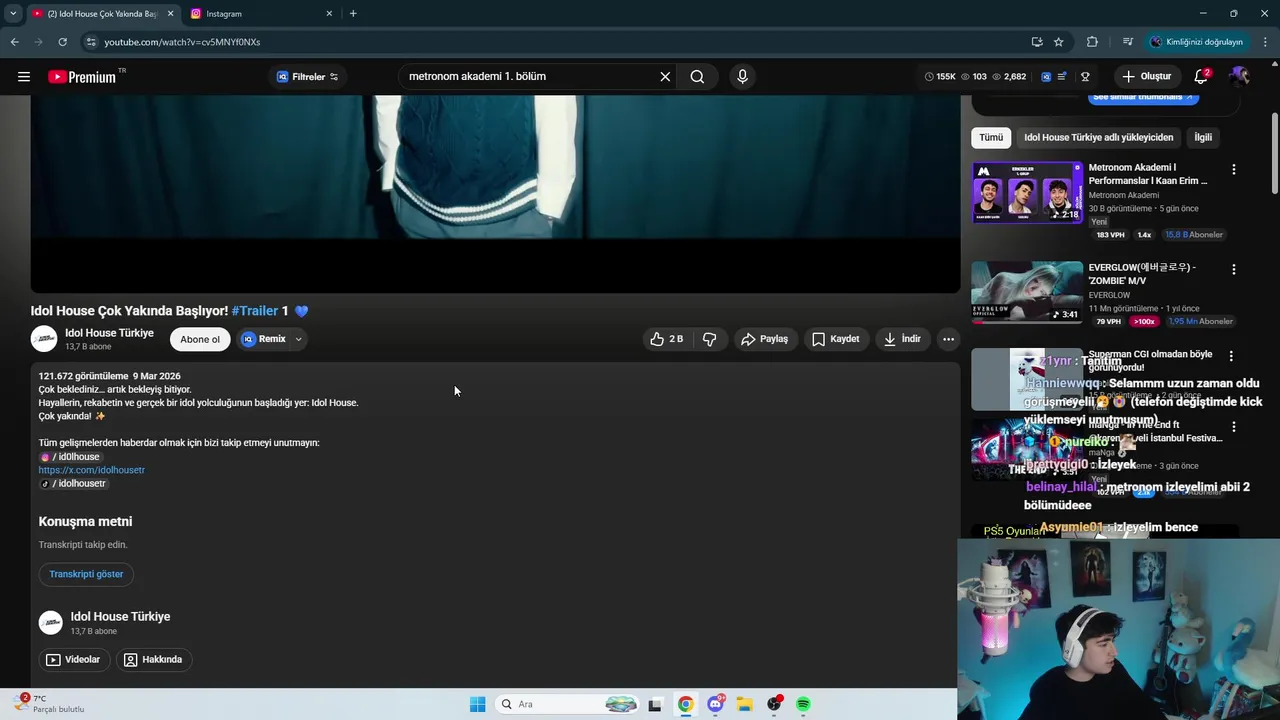The width and height of the screenshot is (1280, 720).
Task: Click the blue vidIQ logo in header
Action: 1046,77
